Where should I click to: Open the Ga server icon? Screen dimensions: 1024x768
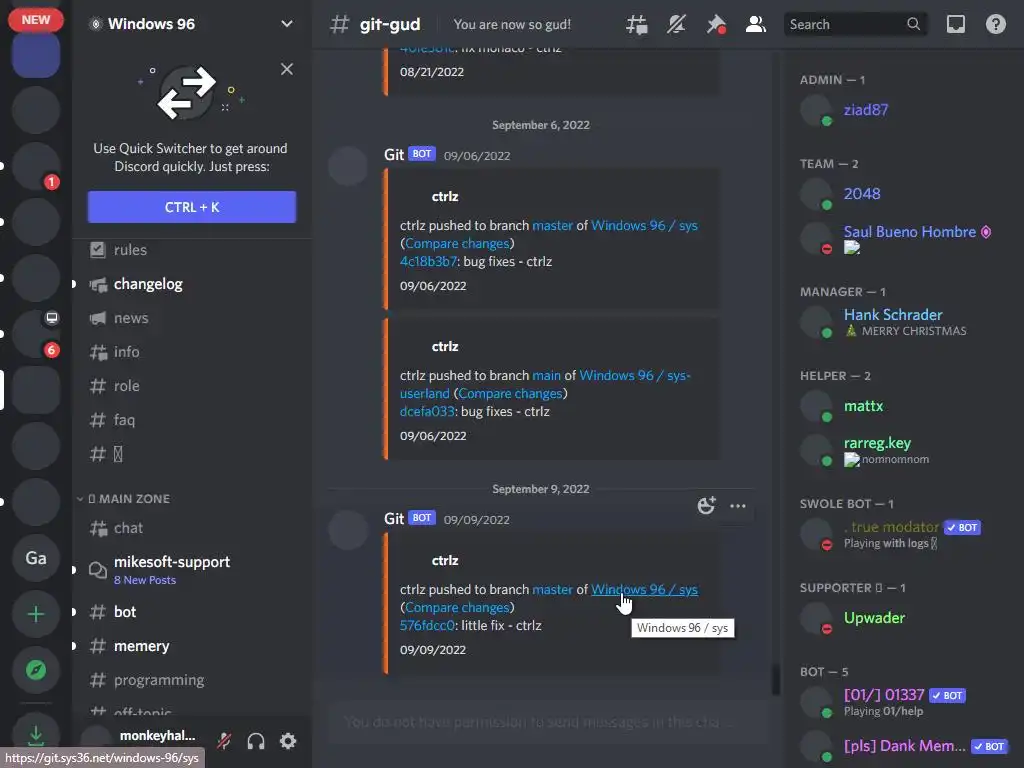point(36,558)
